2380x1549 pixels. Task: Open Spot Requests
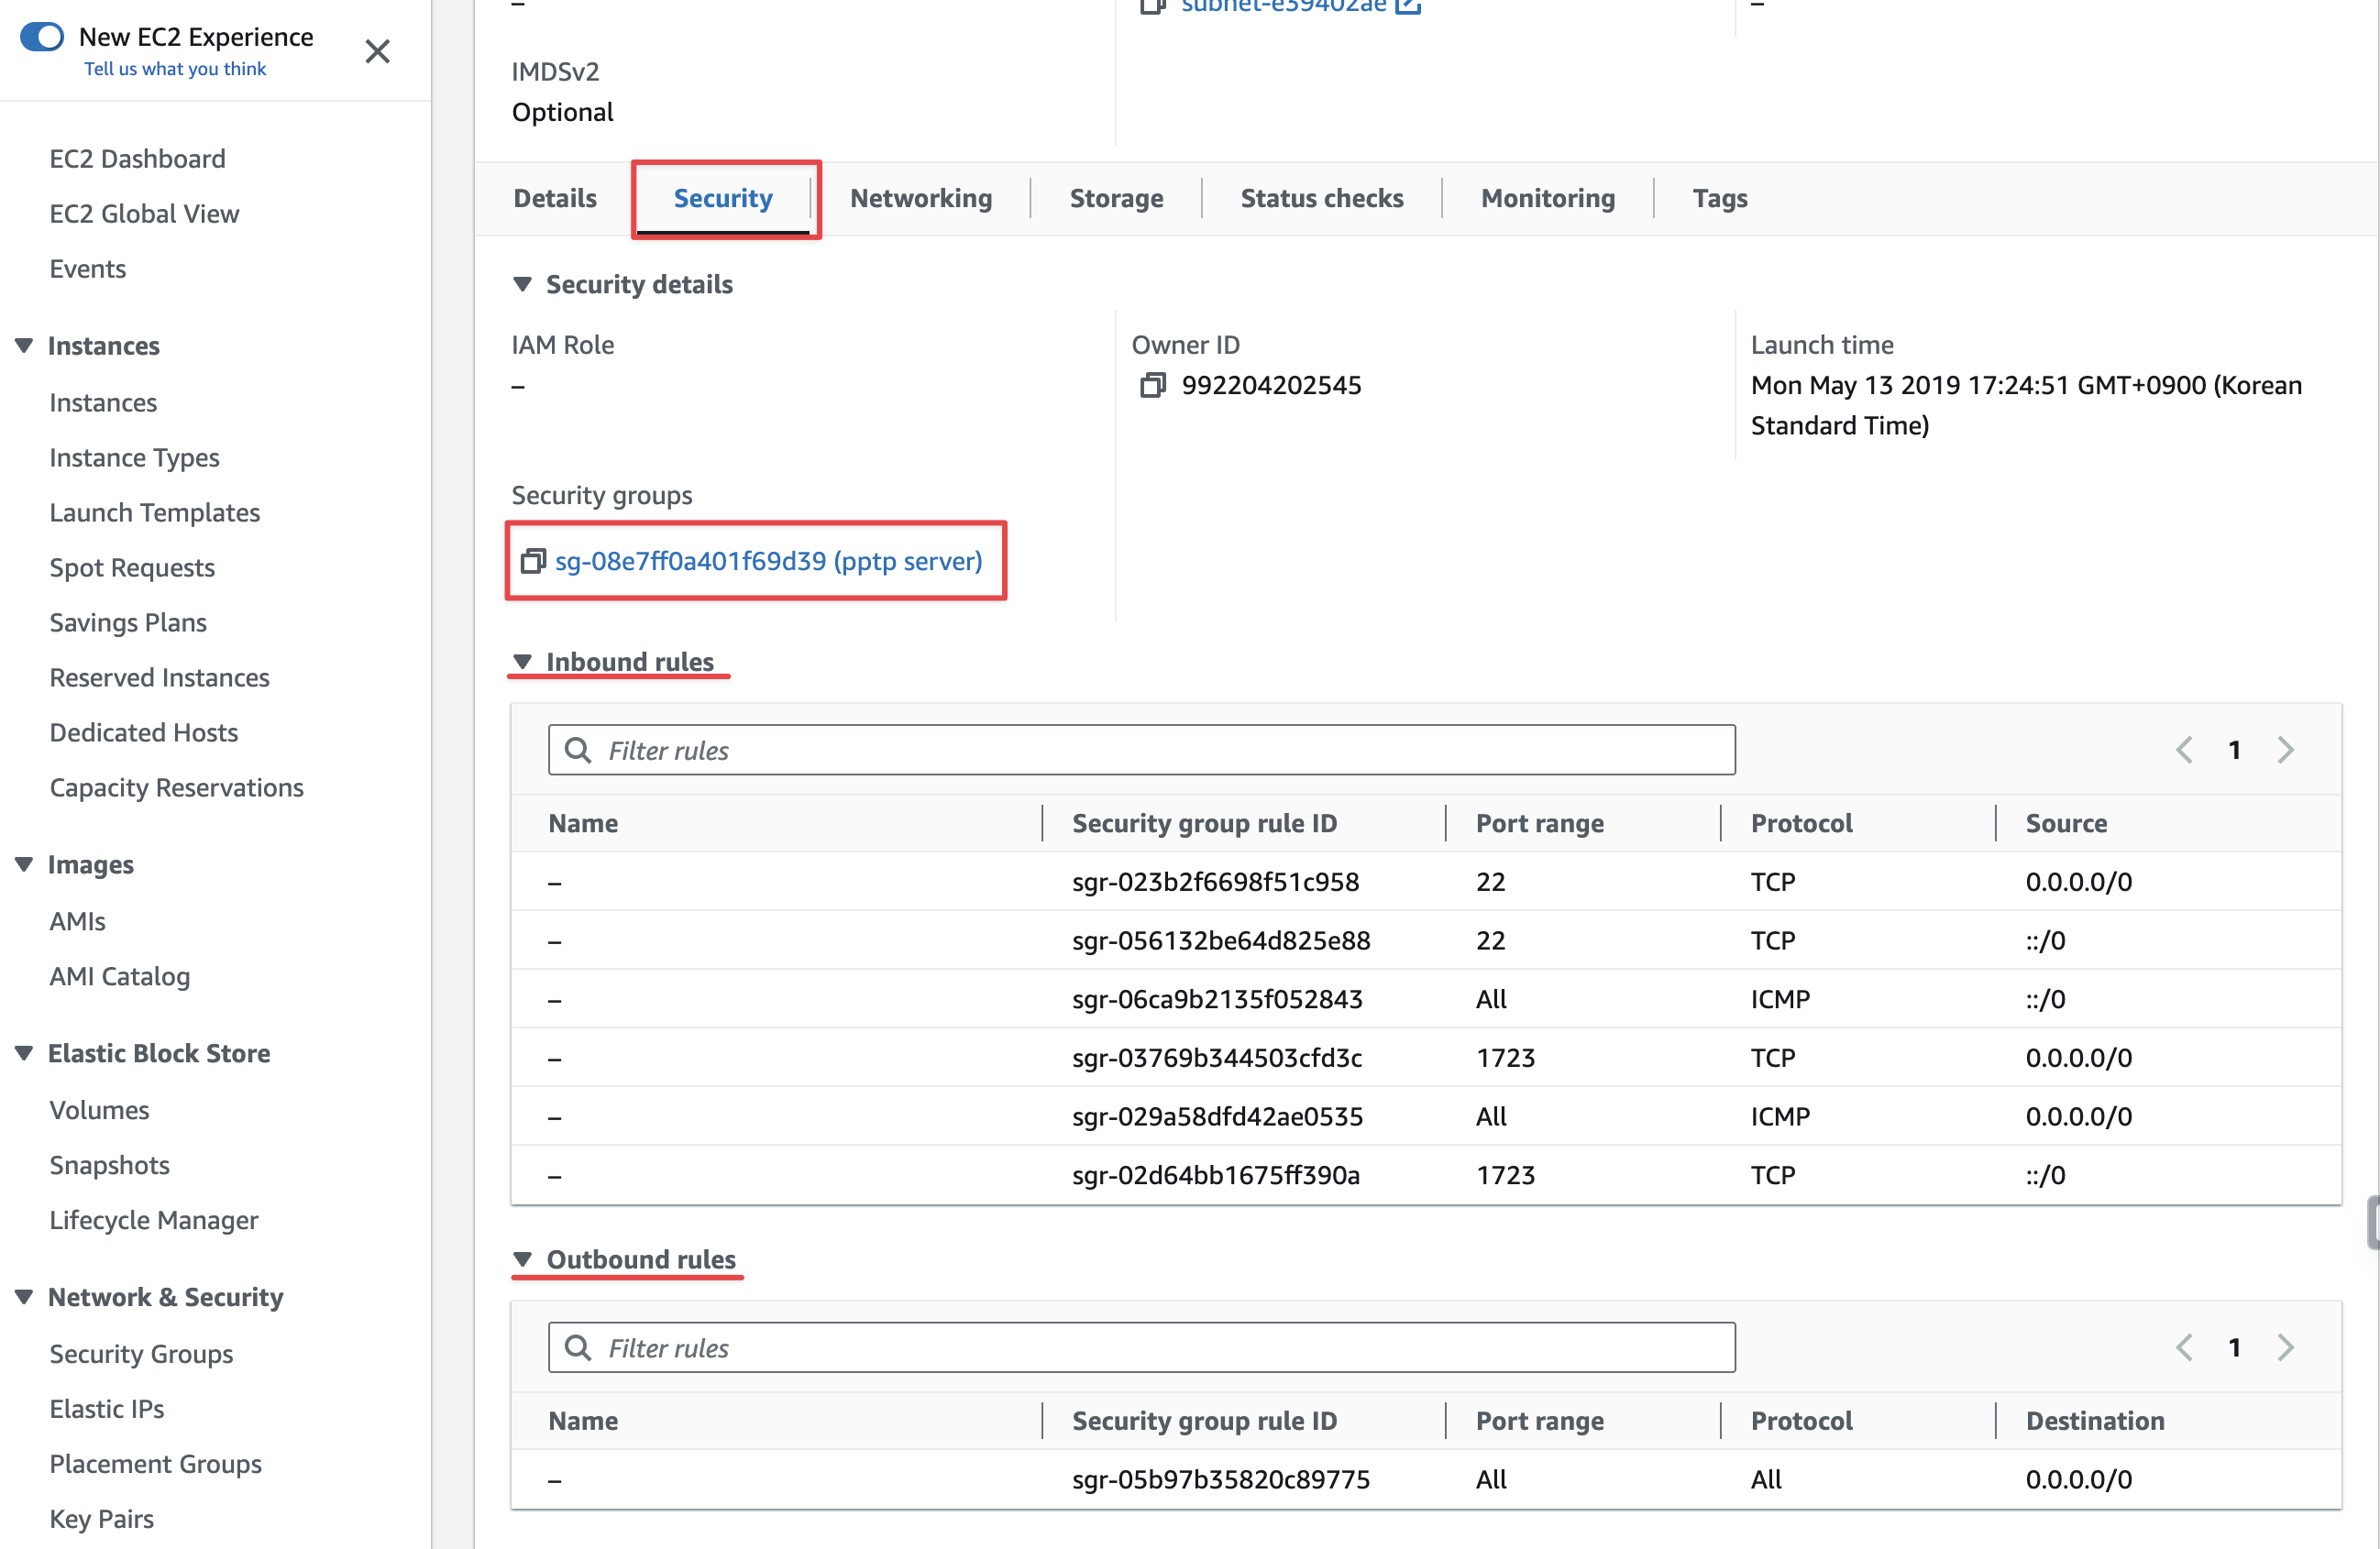pos(133,567)
